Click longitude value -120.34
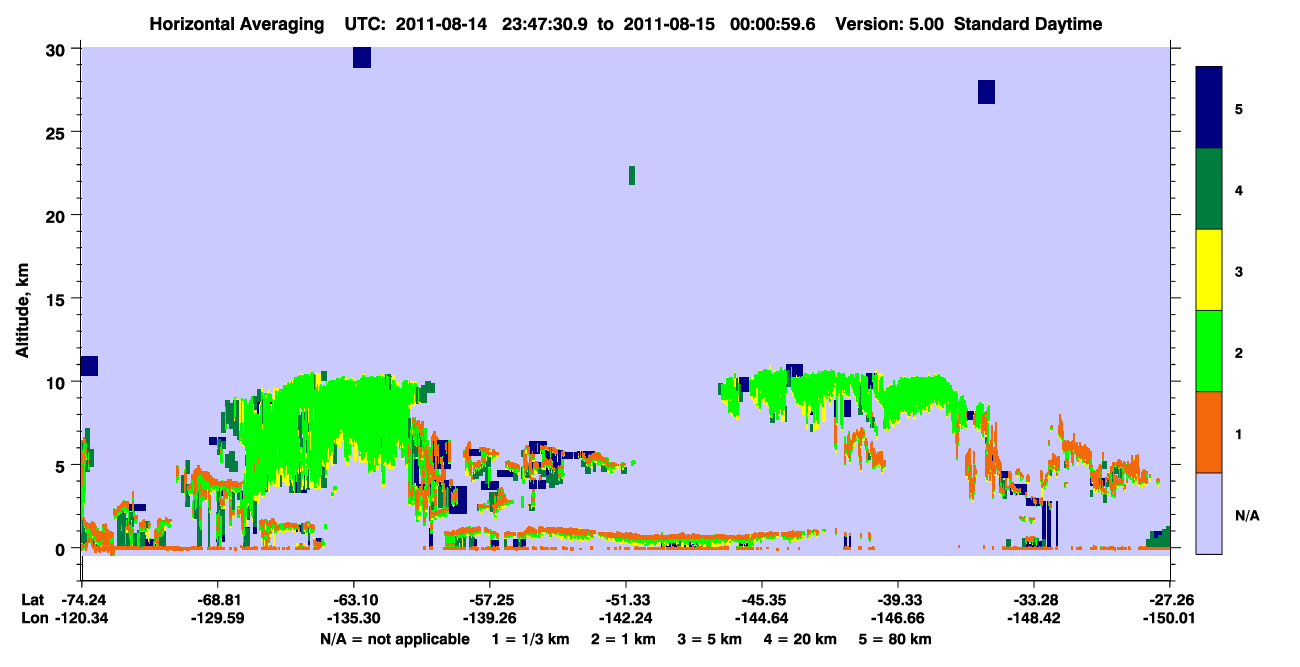Image resolution: width=1300 pixels, height=667 pixels. (82, 618)
